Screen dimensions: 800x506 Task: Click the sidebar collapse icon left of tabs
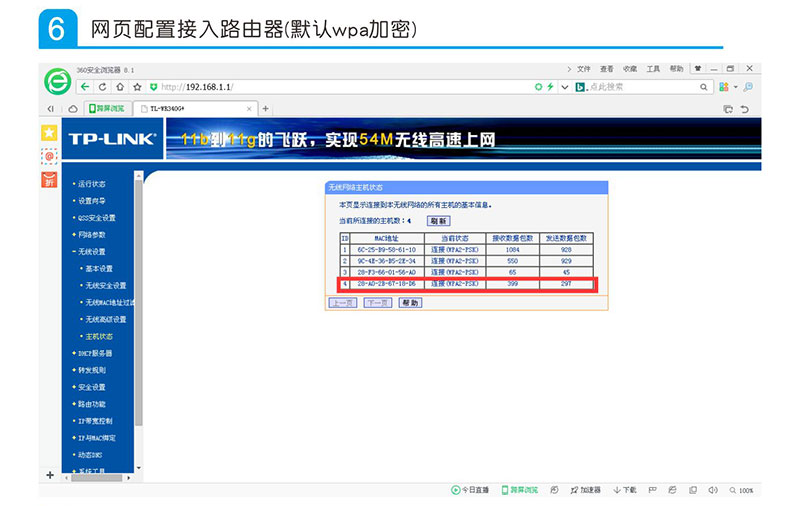(50, 109)
